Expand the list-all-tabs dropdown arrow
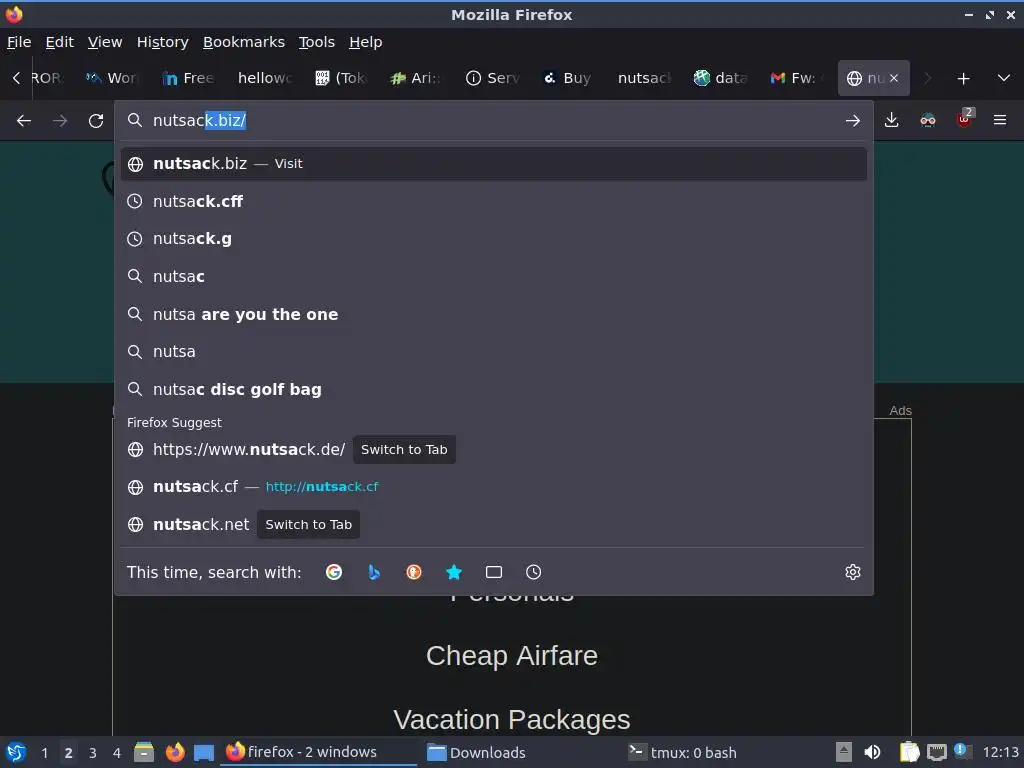Image resolution: width=1024 pixels, height=768 pixels. [1004, 78]
